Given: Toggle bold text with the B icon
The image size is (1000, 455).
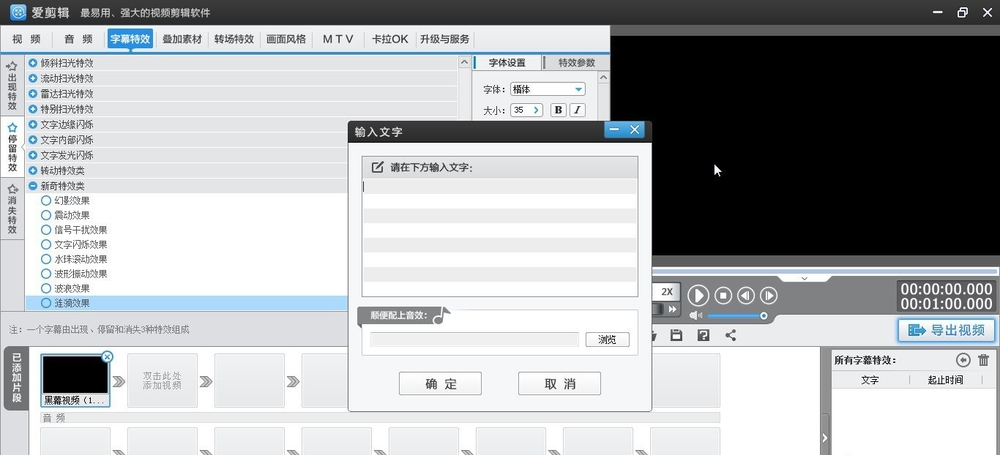Looking at the screenshot, I should (x=559, y=110).
